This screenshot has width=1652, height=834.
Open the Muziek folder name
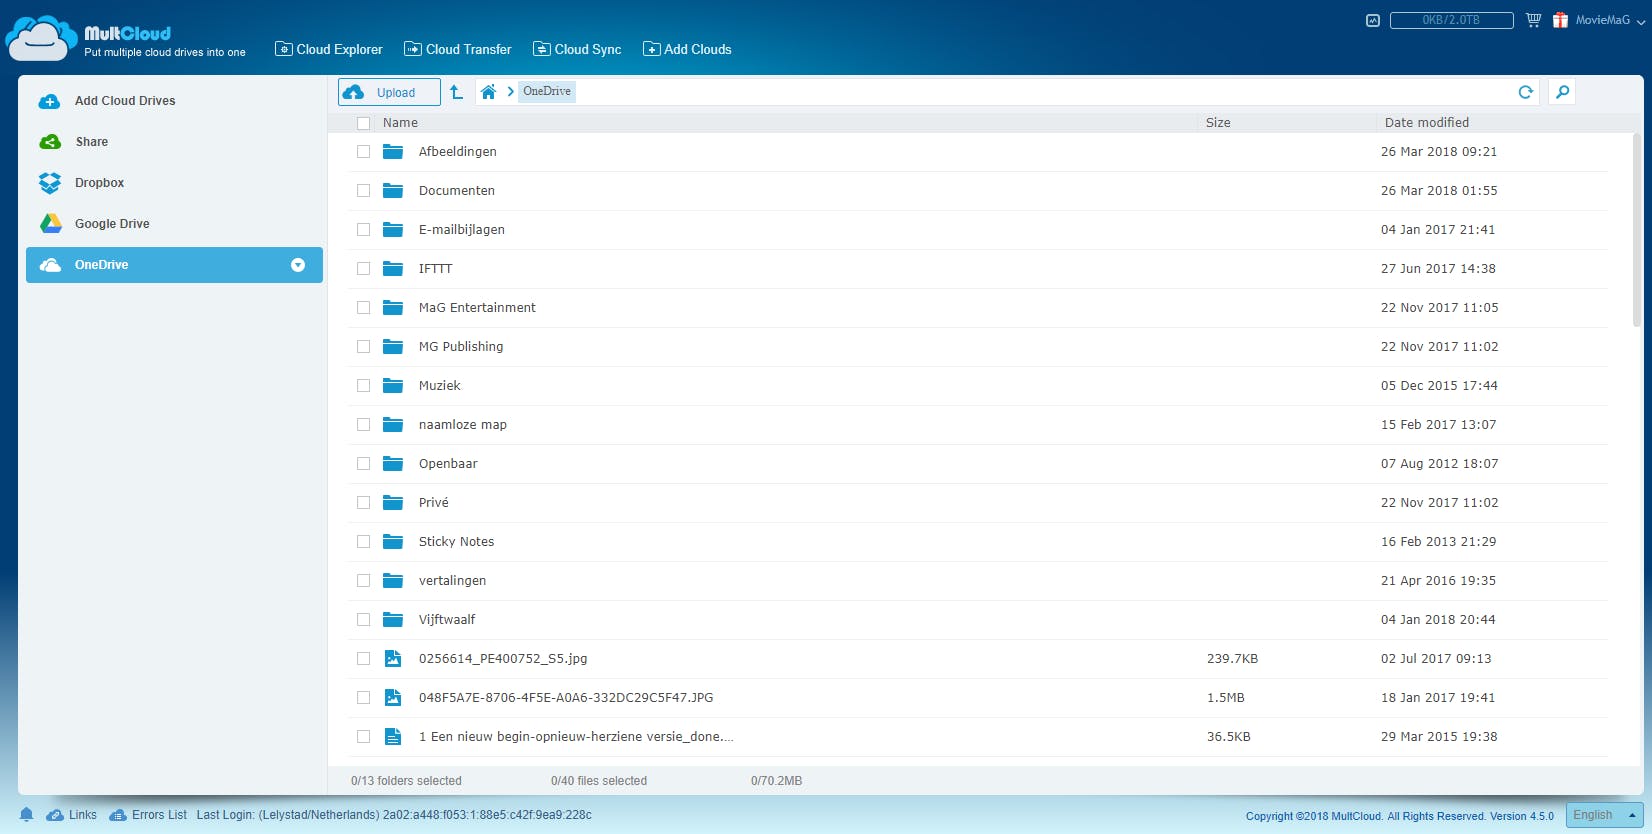pyautogui.click(x=440, y=386)
